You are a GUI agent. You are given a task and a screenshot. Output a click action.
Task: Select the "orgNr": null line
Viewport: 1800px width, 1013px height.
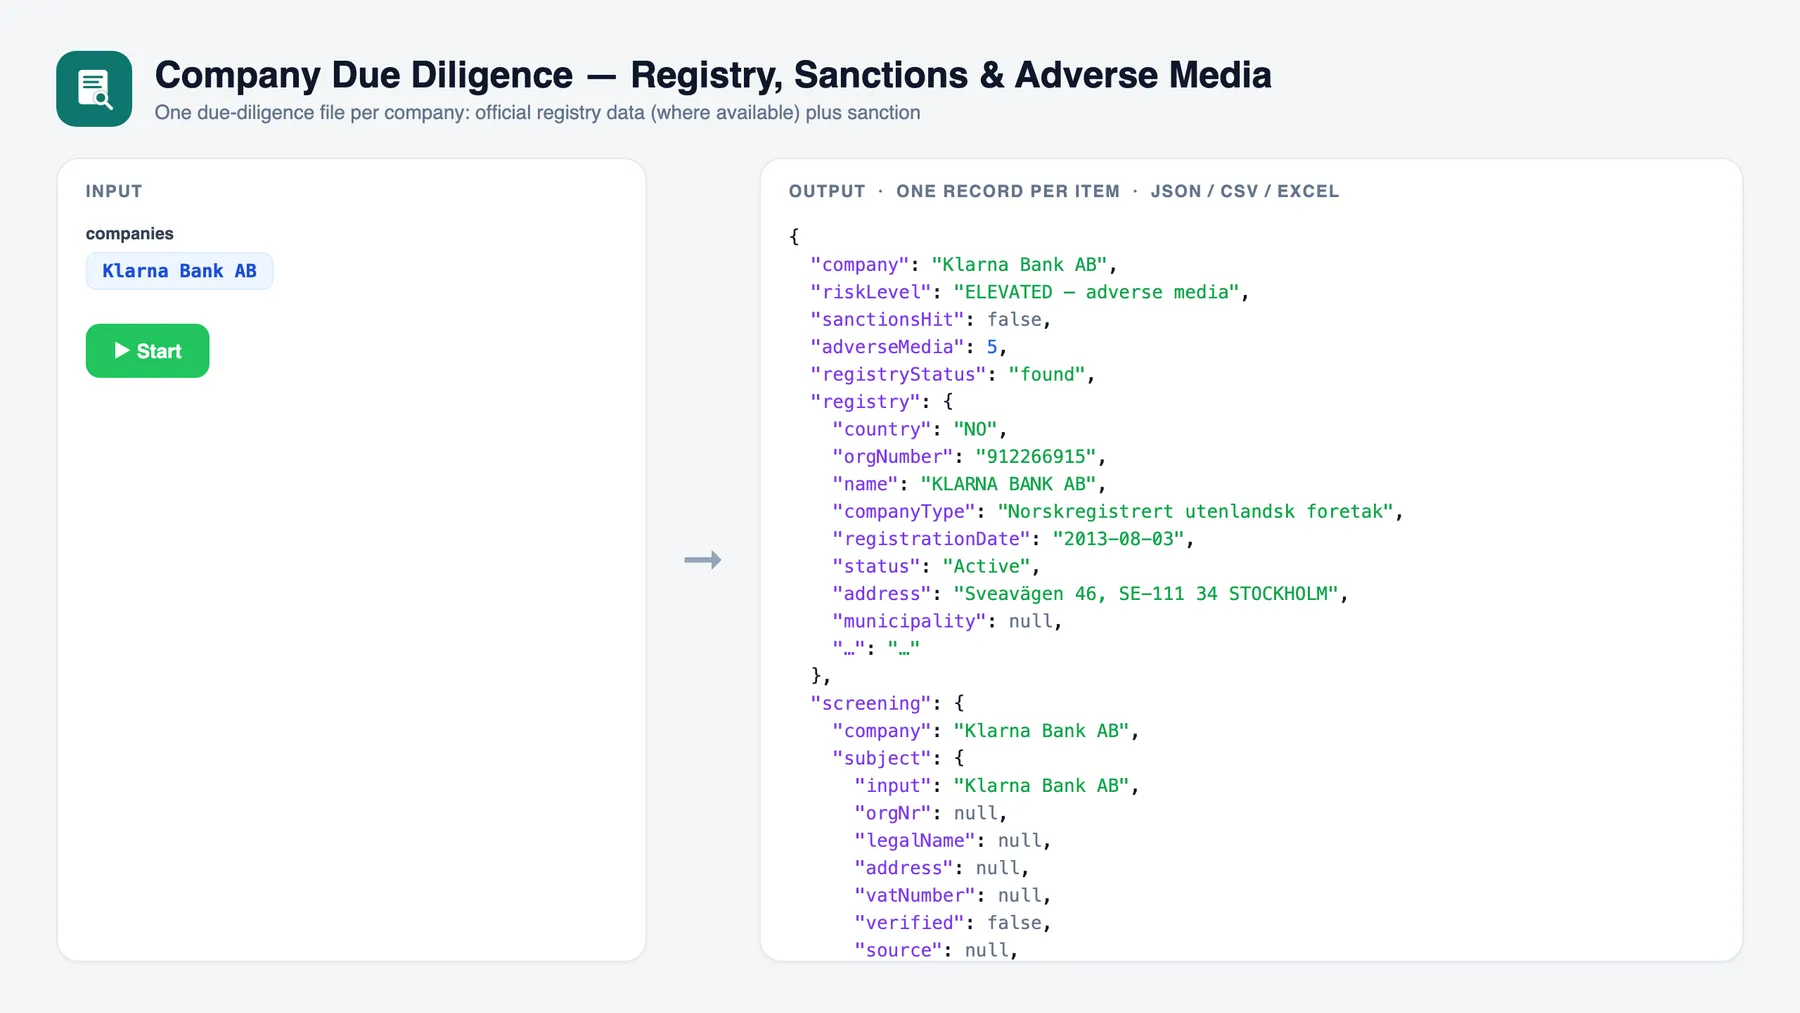(x=931, y=813)
